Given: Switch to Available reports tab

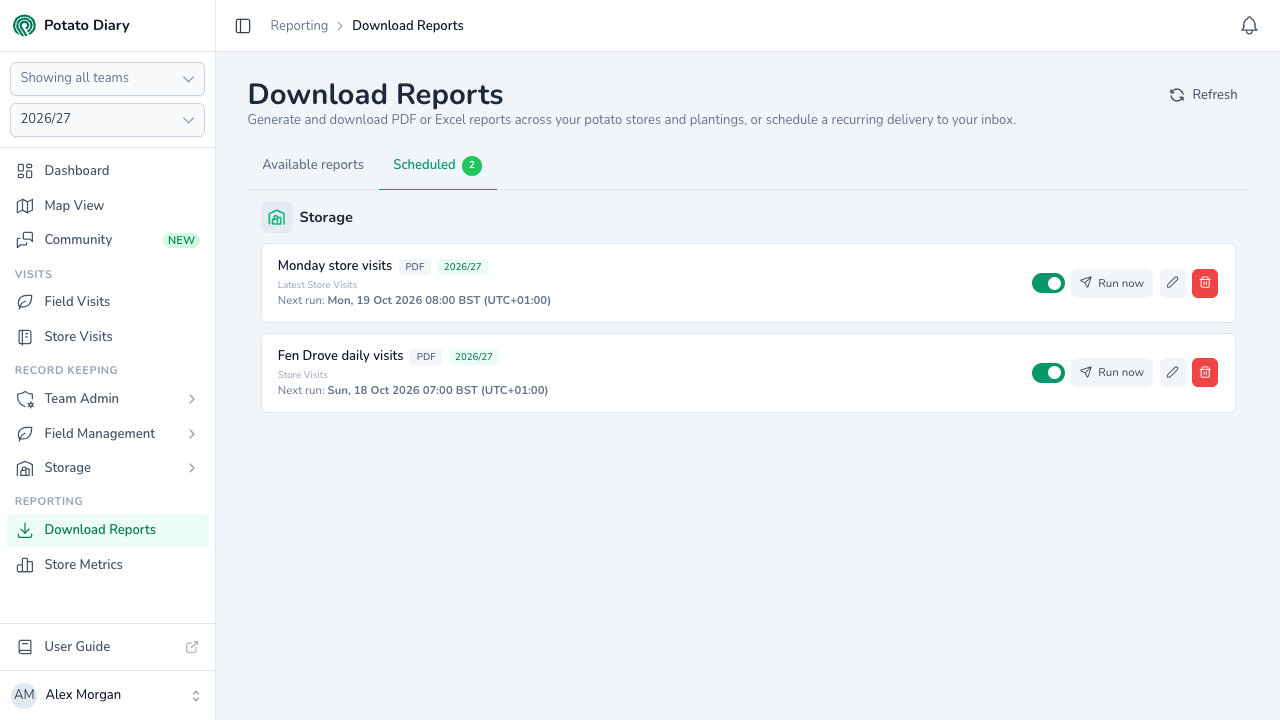Looking at the screenshot, I should click(313, 165).
